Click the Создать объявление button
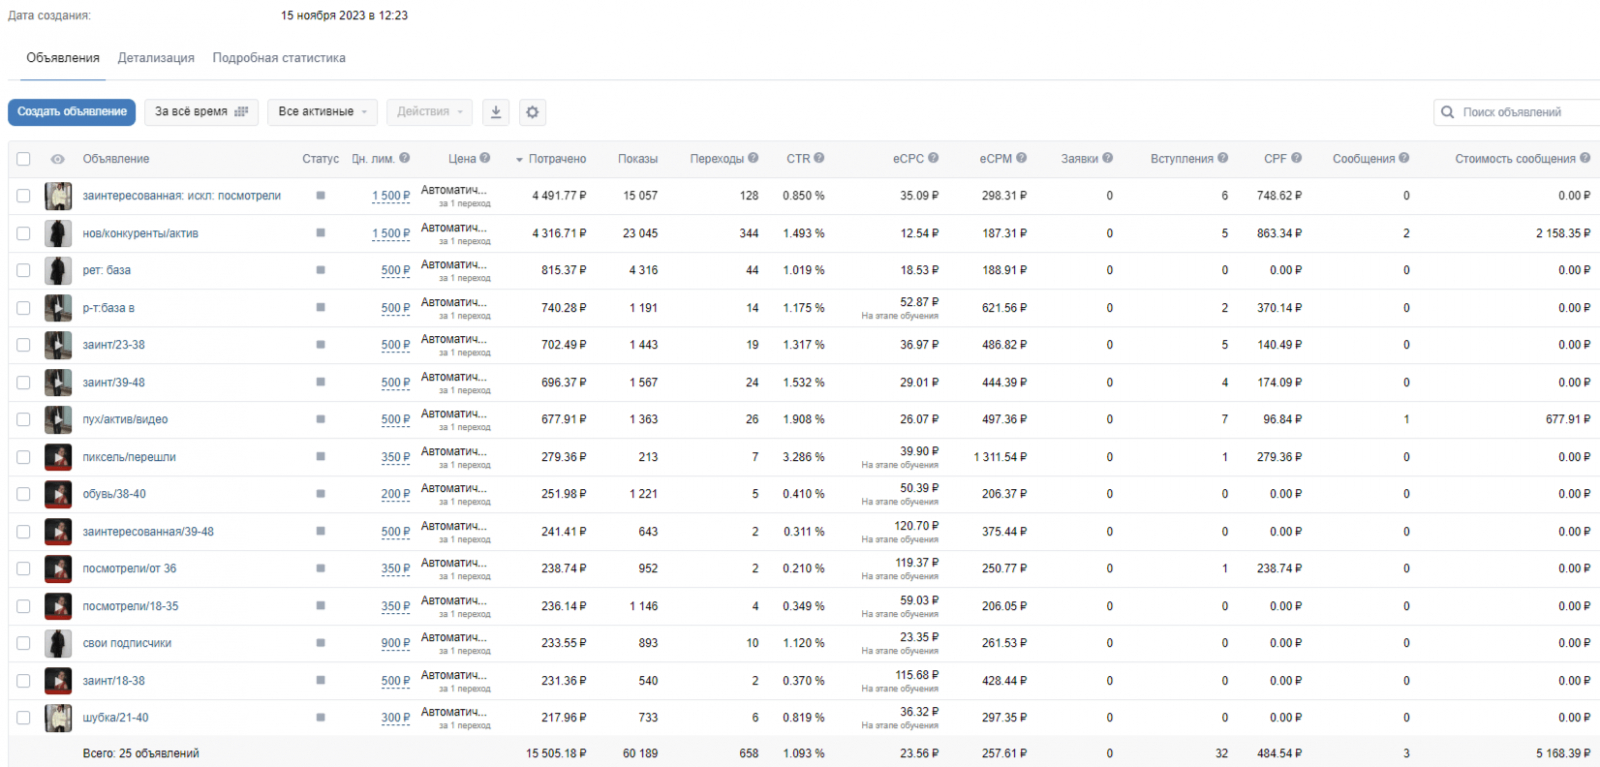1600x767 pixels. pos(72,112)
